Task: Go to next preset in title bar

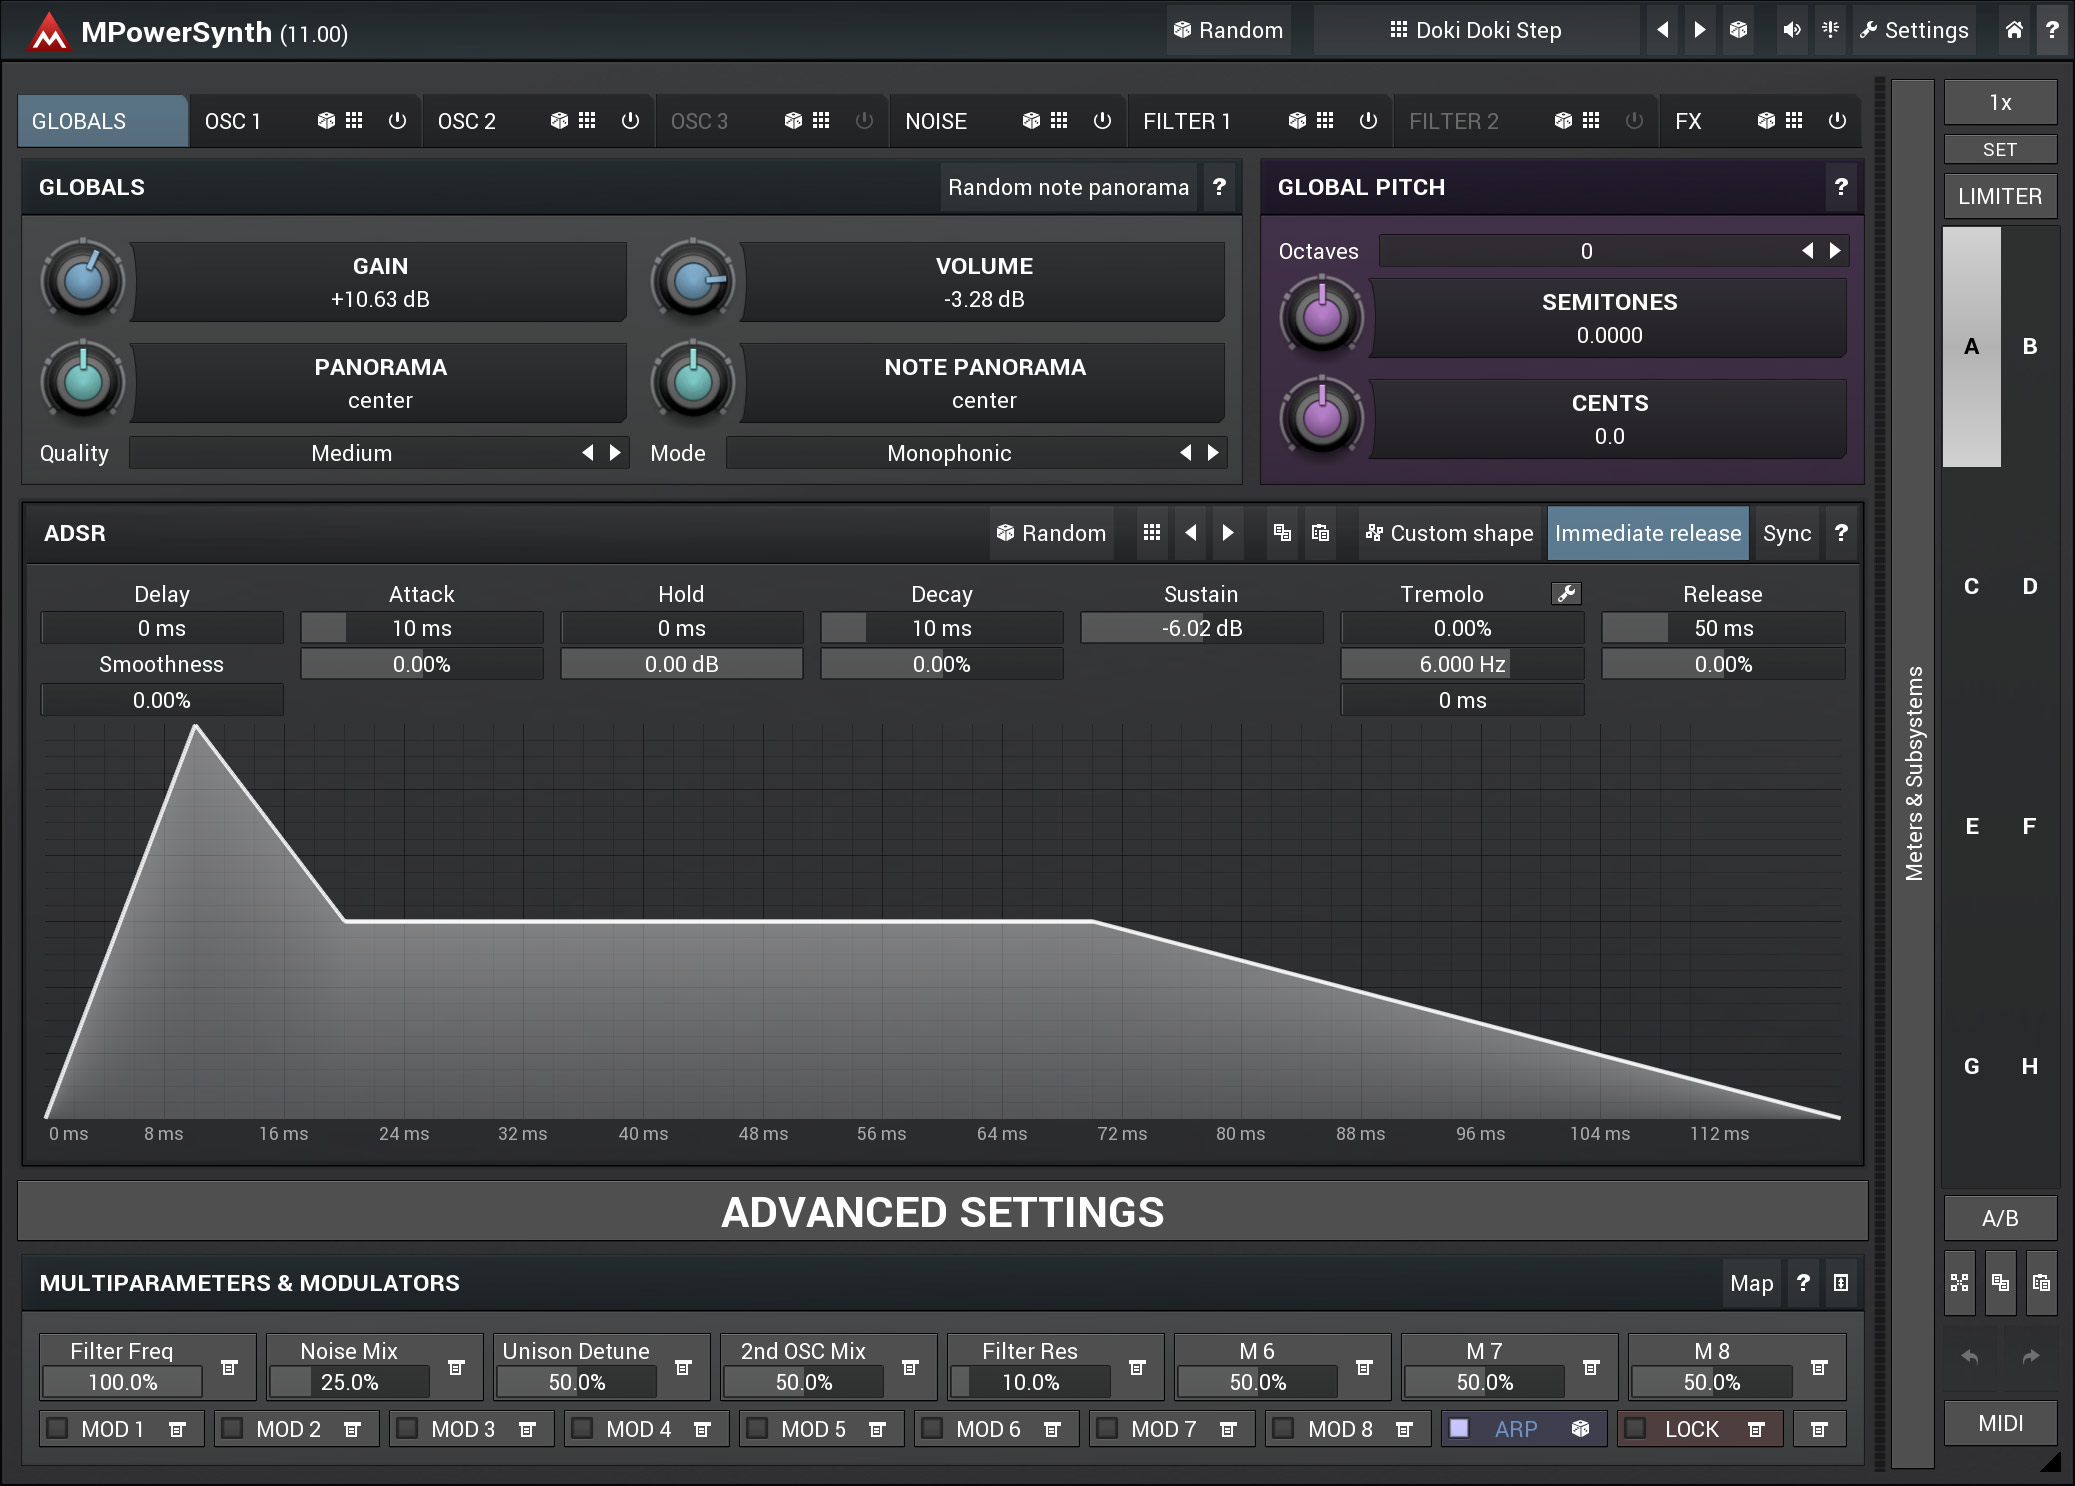Action: click(1699, 30)
